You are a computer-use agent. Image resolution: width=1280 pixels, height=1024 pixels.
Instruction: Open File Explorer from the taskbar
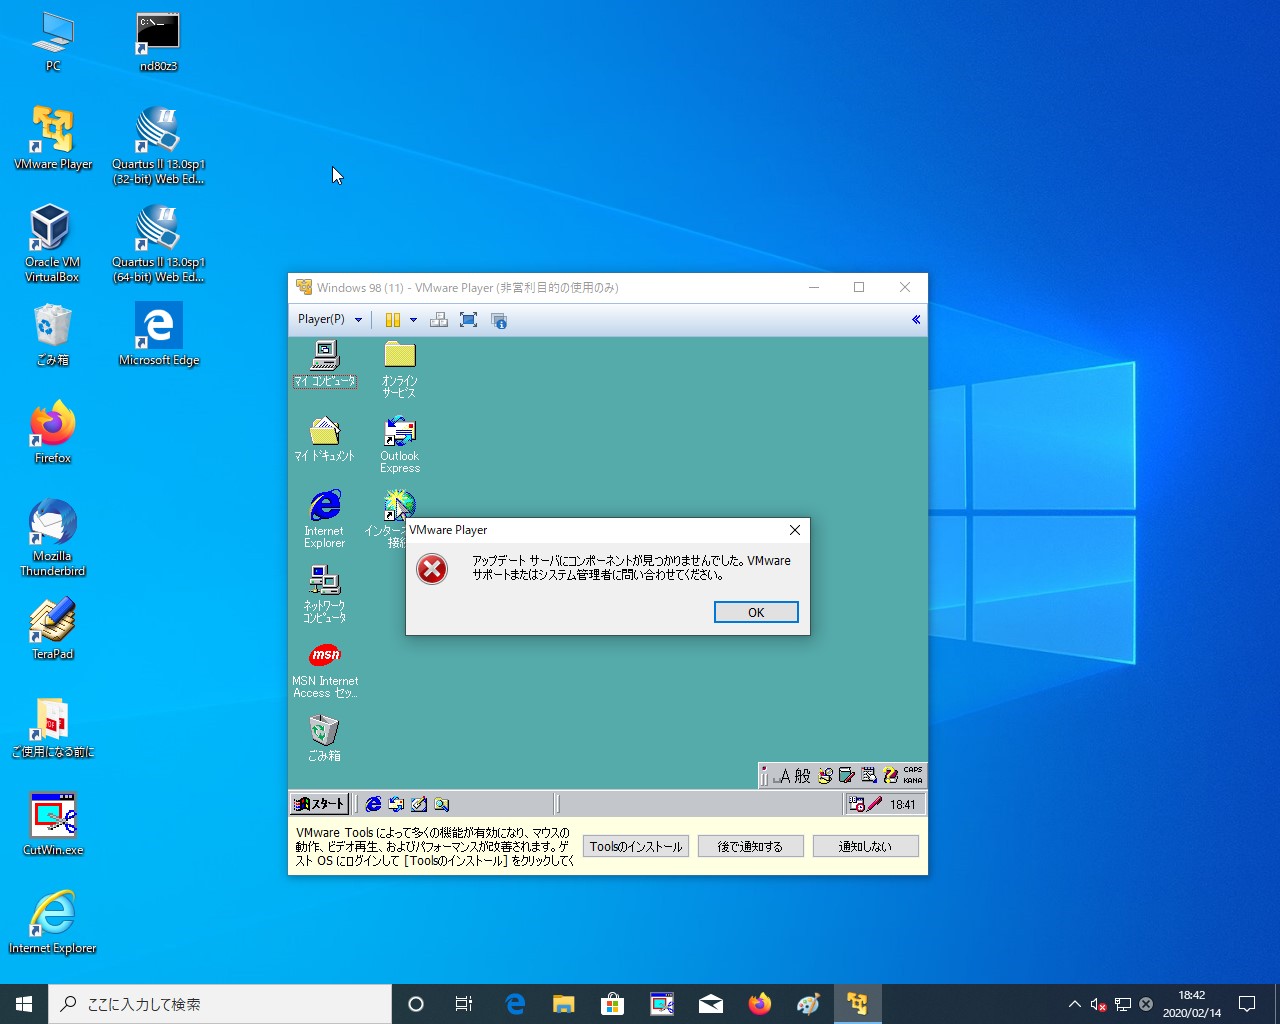click(564, 1004)
